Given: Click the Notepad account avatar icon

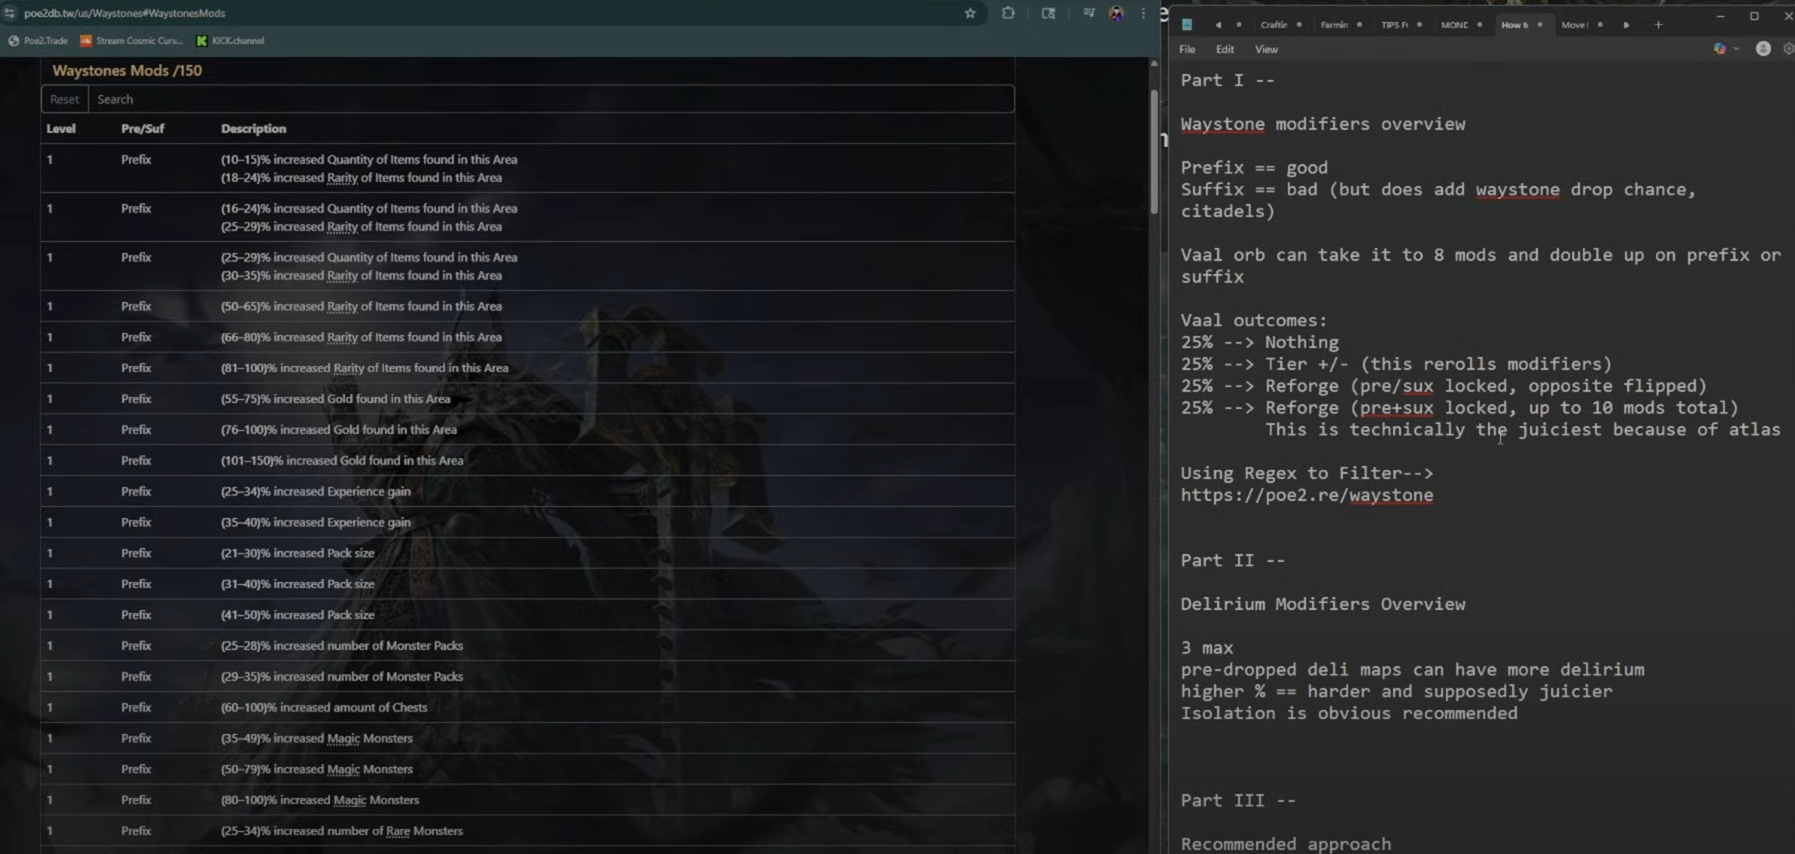Looking at the screenshot, I should click(x=1763, y=49).
